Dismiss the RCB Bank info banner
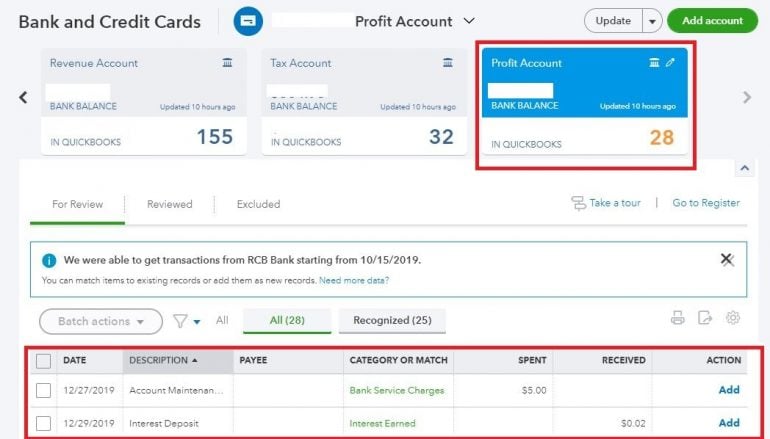 tap(727, 259)
